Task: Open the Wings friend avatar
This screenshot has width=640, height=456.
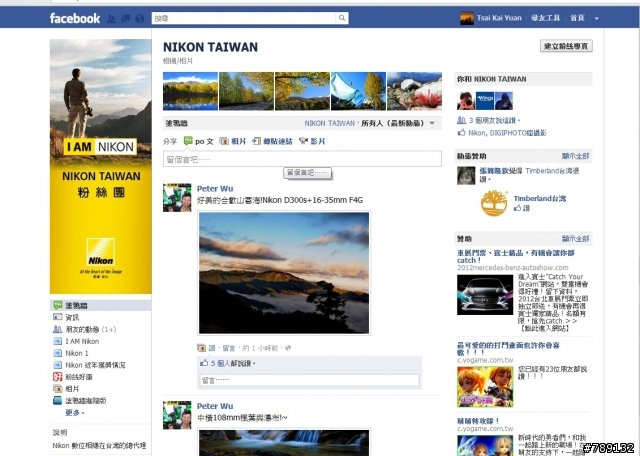Action: point(484,101)
